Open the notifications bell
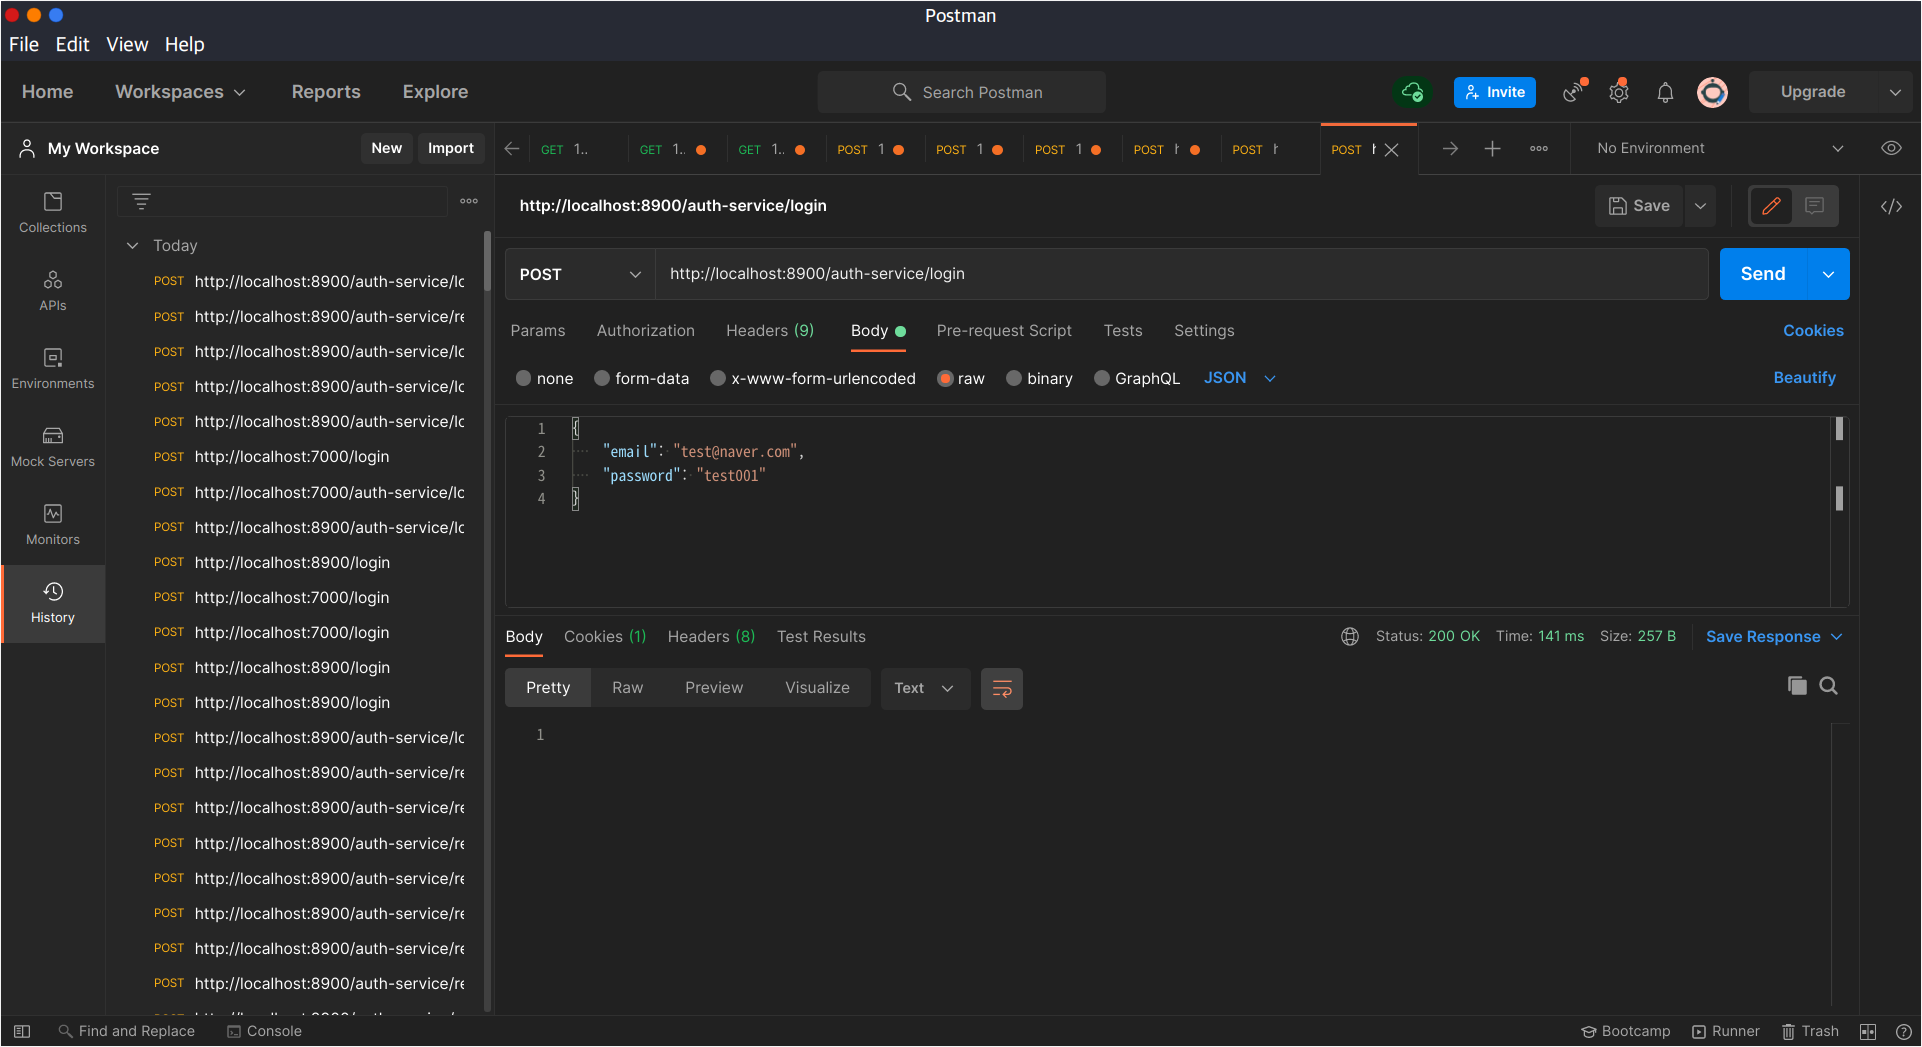The width and height of the screenshot is (1922, 1047). coord(1665,92)
